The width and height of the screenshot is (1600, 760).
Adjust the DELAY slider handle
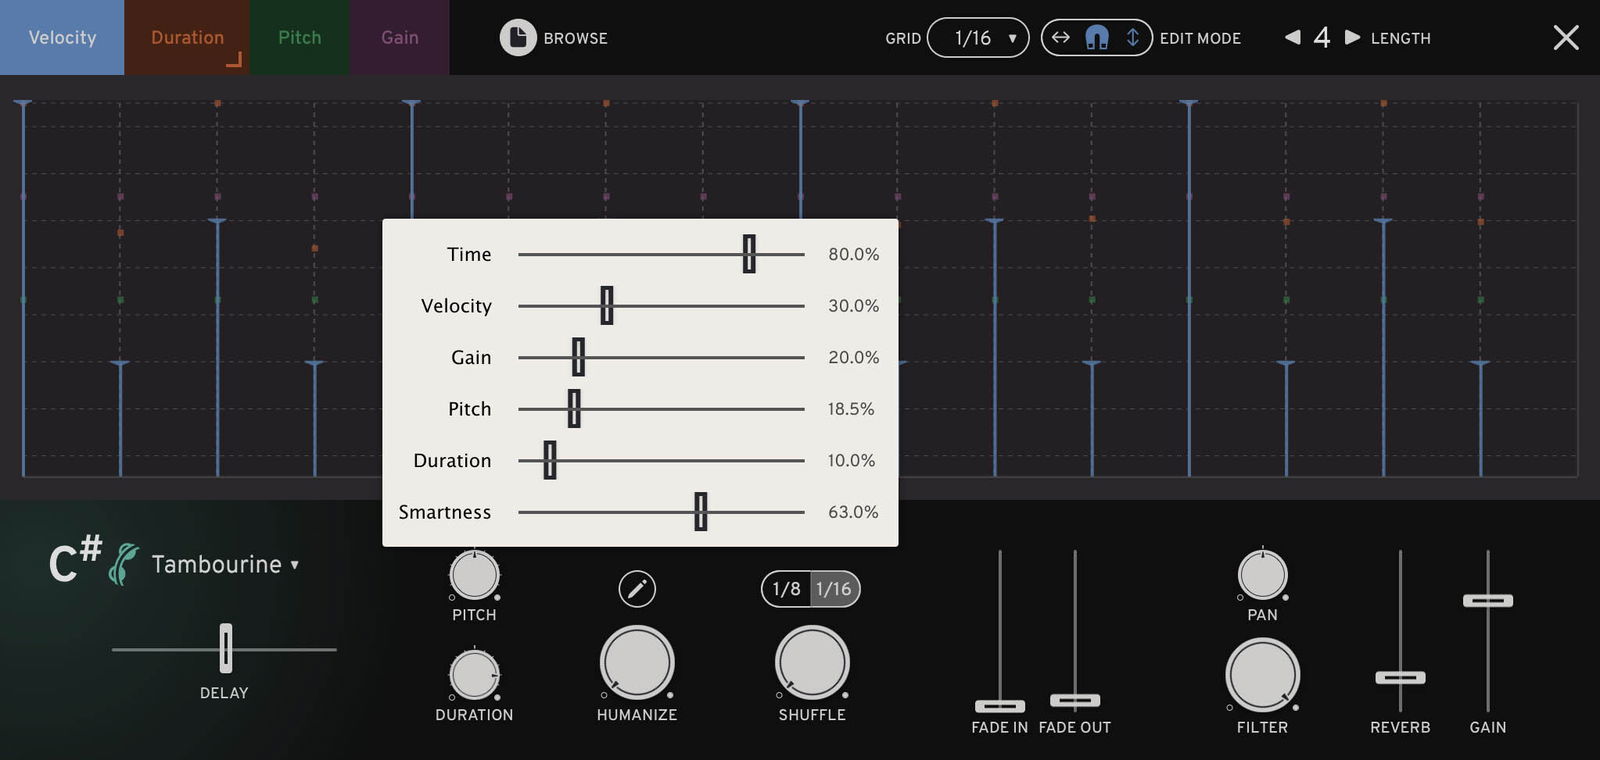[226, 648]
